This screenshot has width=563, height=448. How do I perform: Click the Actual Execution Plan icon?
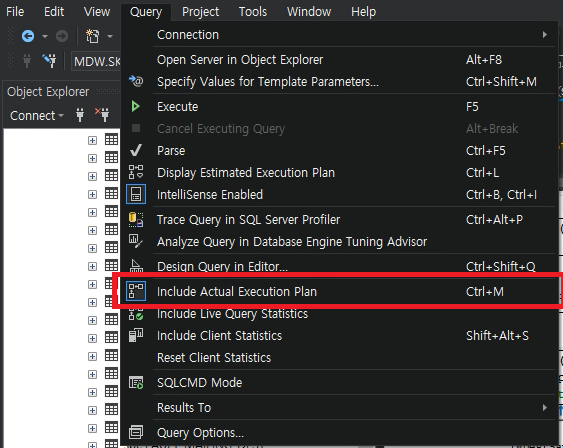[x=136, y=291]
